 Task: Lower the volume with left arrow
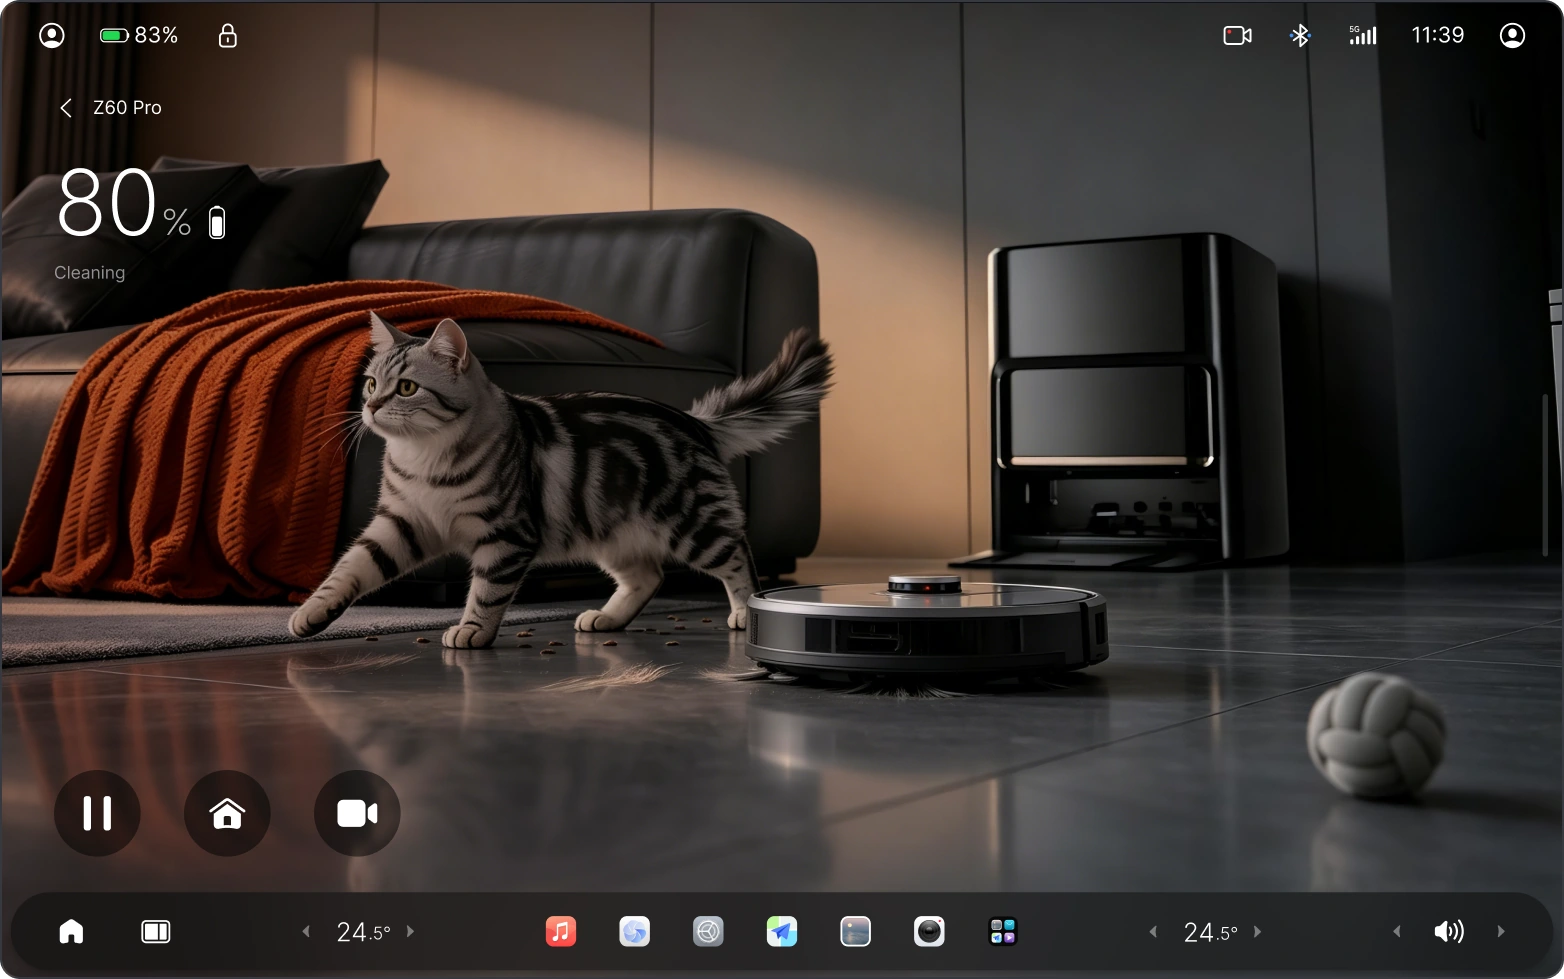1397,931
